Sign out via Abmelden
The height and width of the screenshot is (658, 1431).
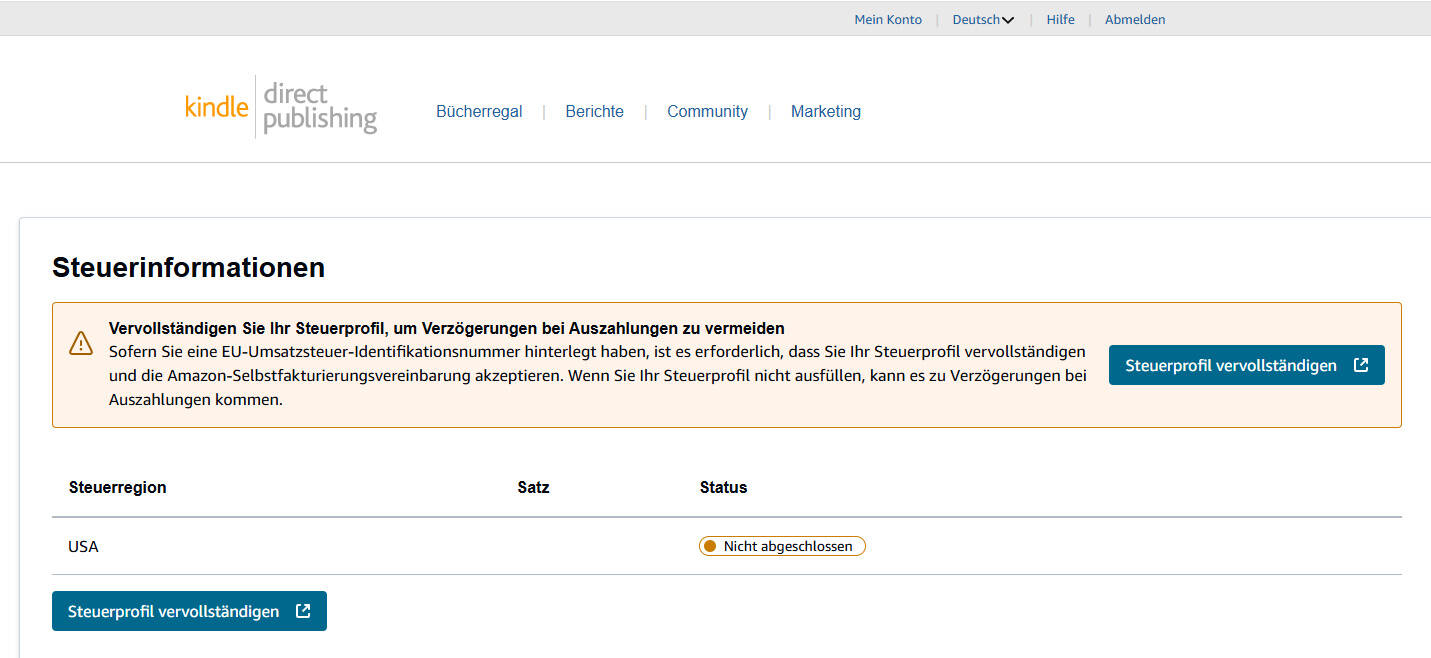pyautogui.click(x=1135, y=19)
